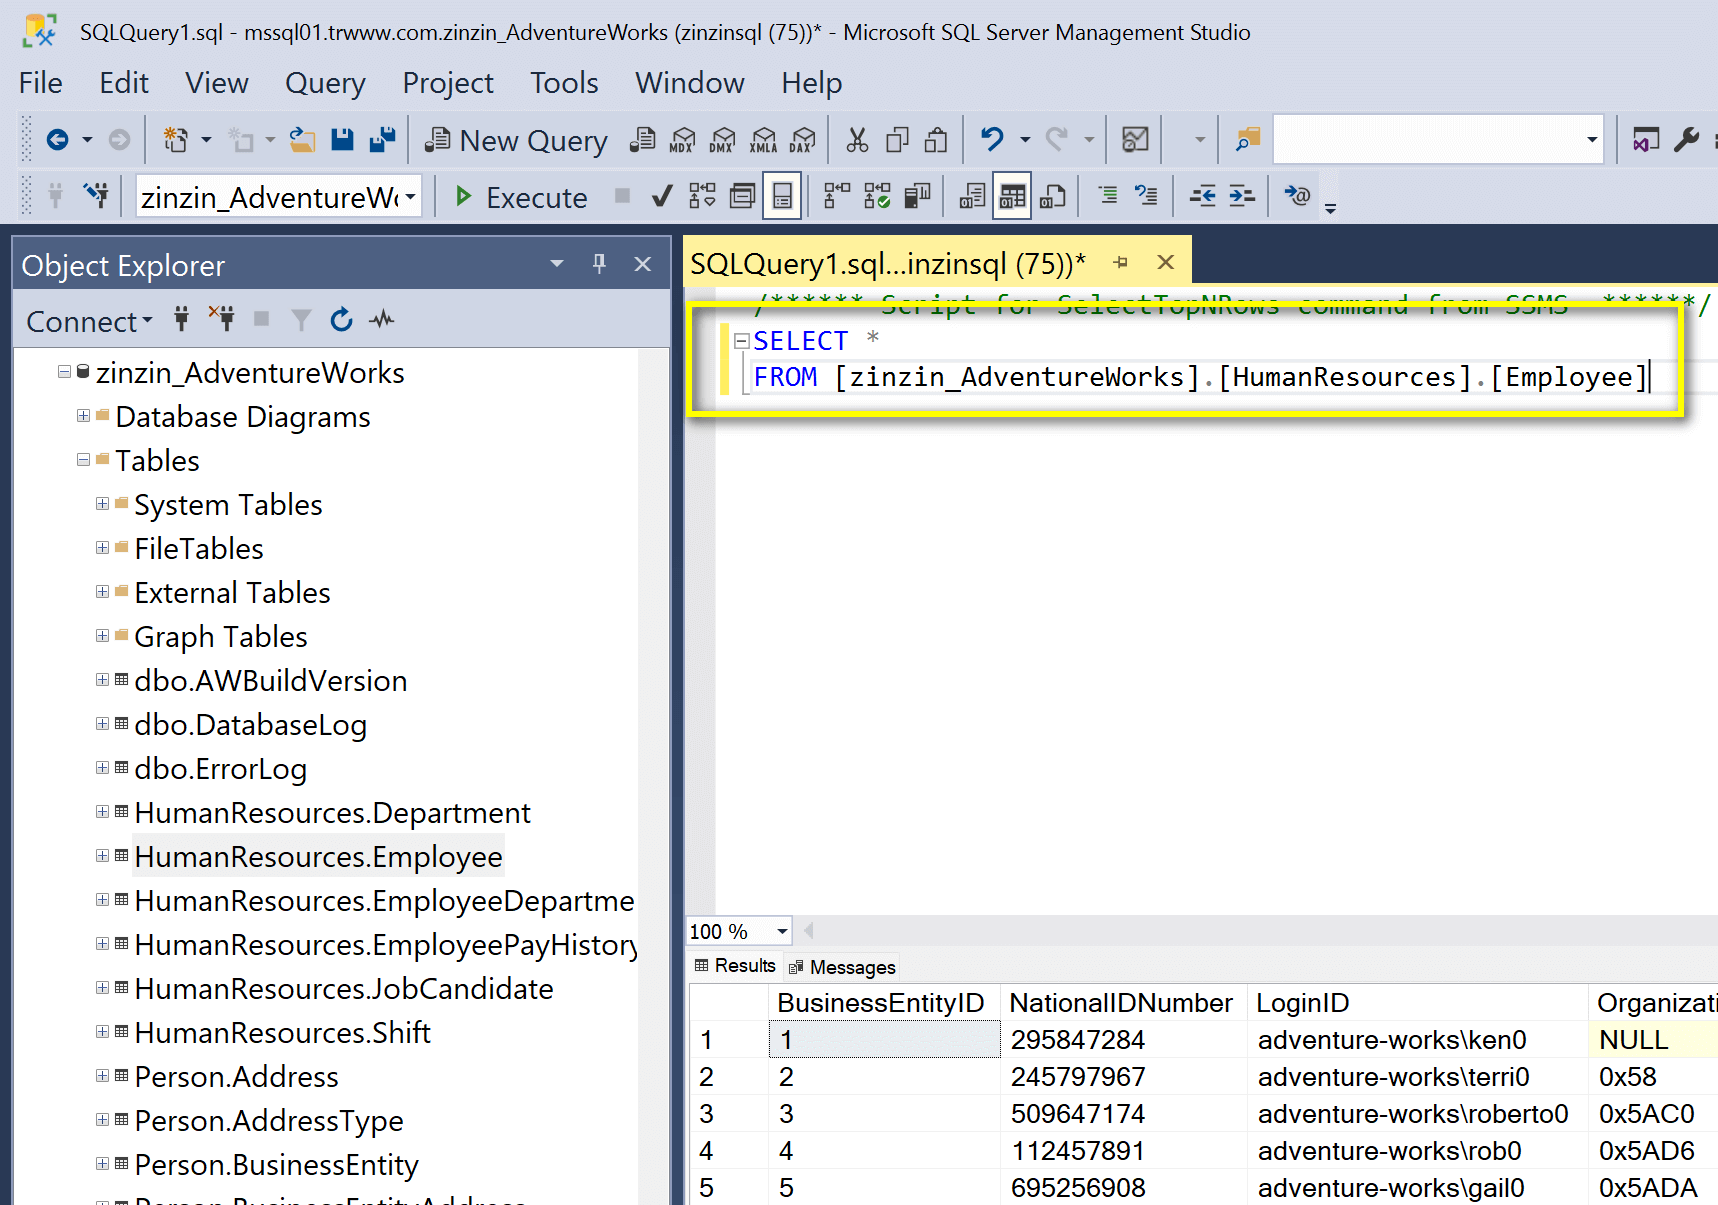Open the Find combo box dropdown arrow
Image resolution: width=1718 pixels, height=1205 pixels.
1591,140
